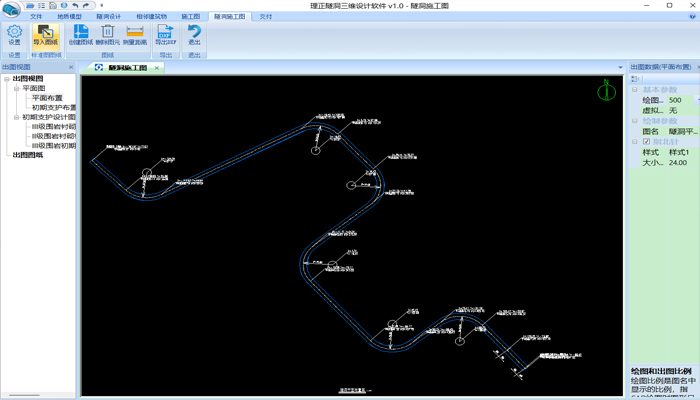Click the 创建图纸 create drawing icon
The image size is (700, 400).
(x=81, y=35)
